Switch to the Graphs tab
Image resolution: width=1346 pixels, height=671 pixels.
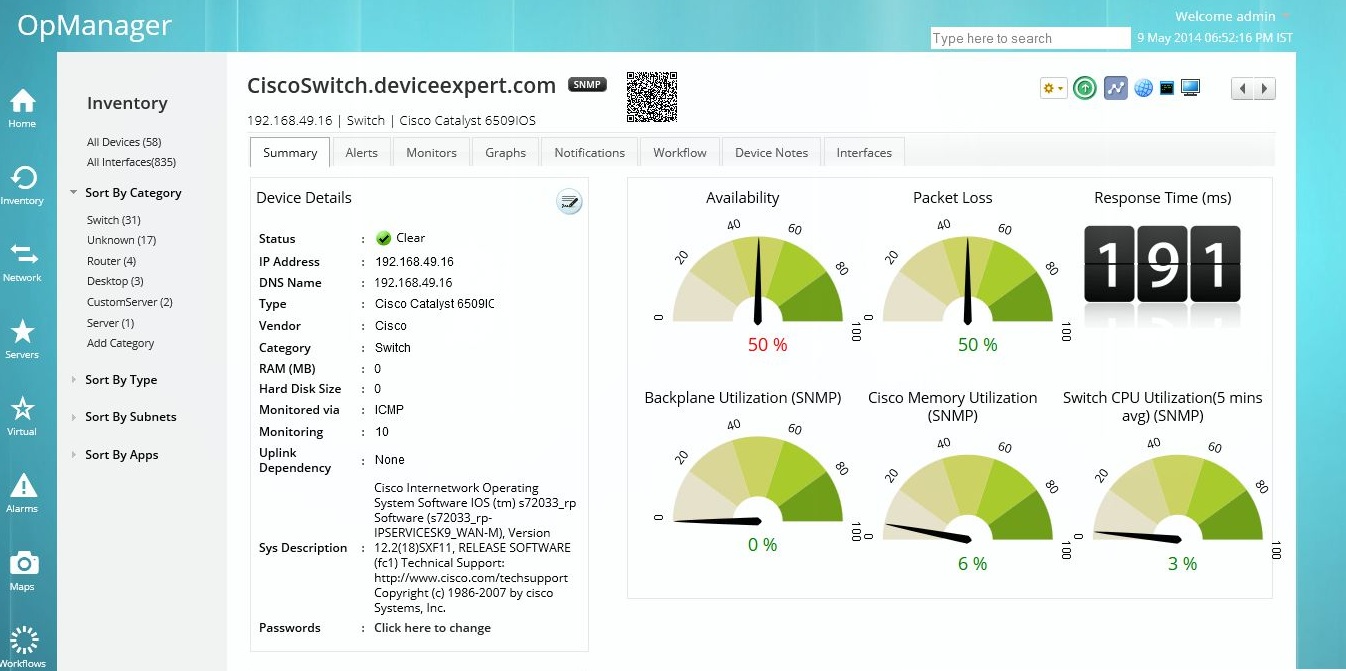pyautogui.click(x=505, y=153)
